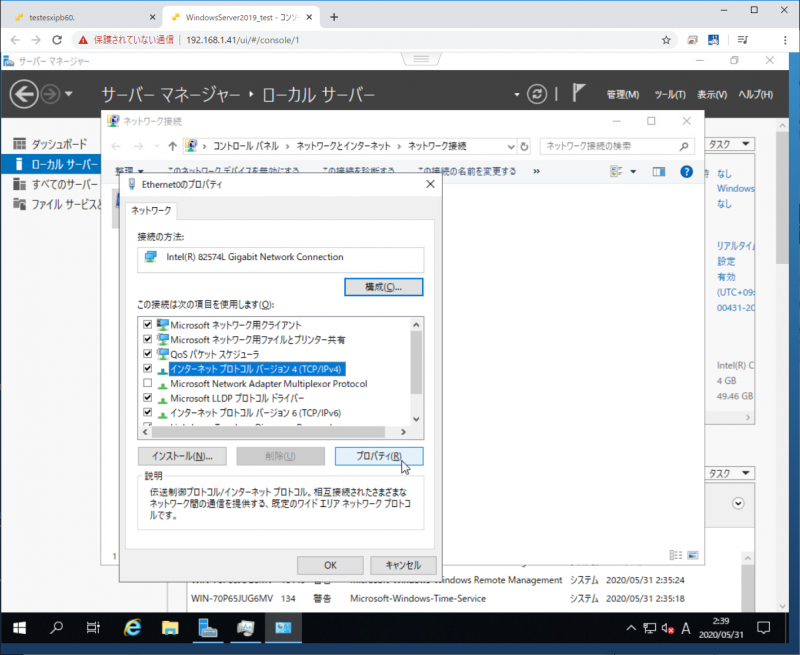
Task: Close Ethernet0のプロパティ dialog
Action: 430,184
